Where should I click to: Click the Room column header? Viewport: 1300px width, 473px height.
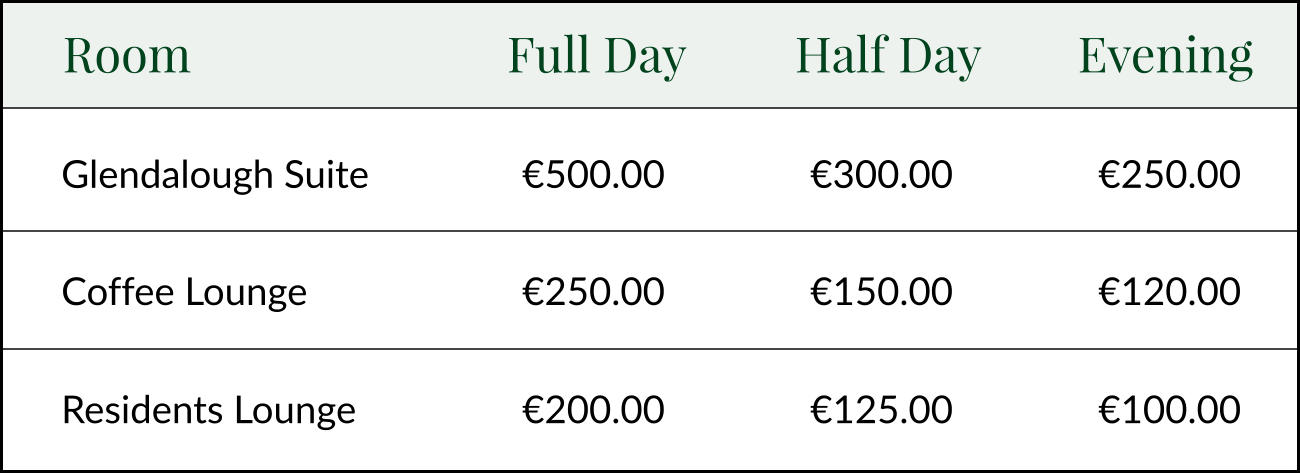[126, 56]
